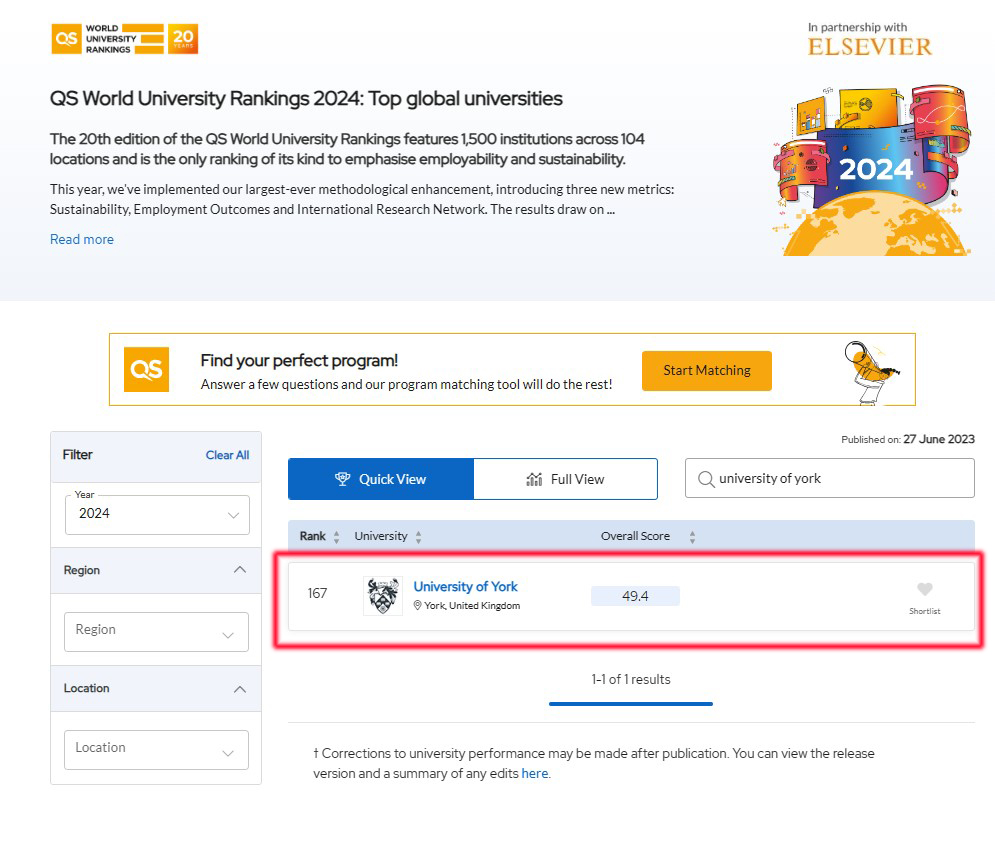The height and width of the screenshot is (850, 995).
Task: Click the QS logo in program banner
Action: [147, 369]
